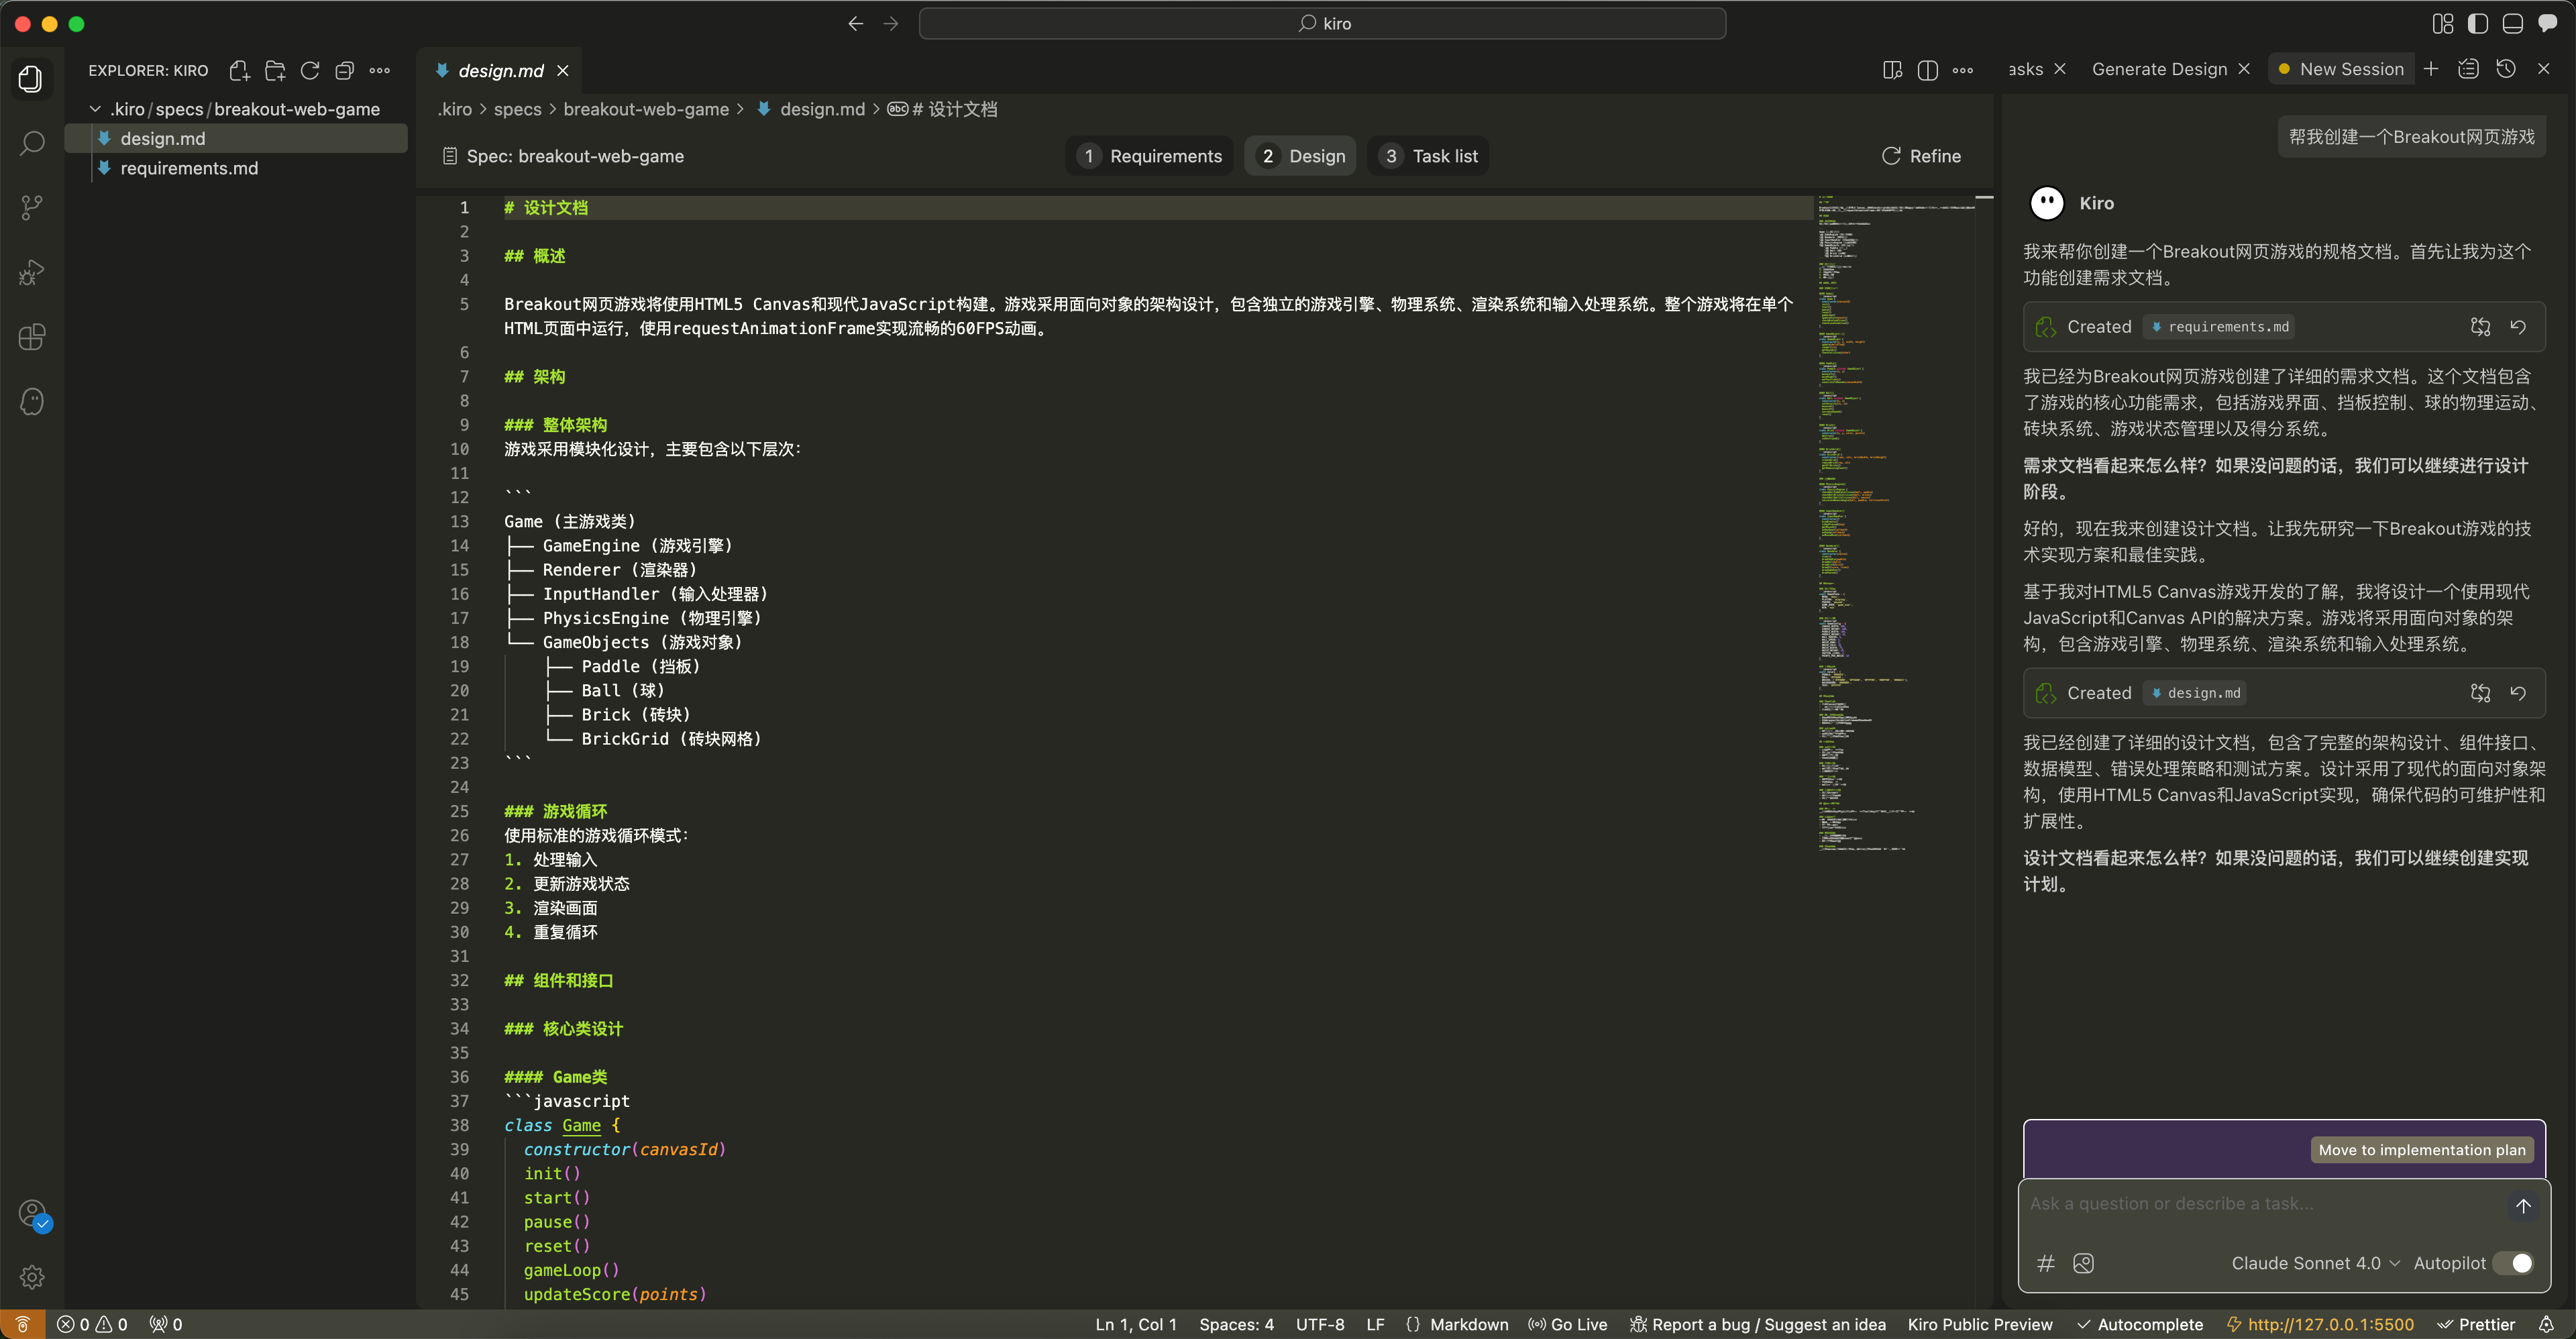Switch to the Requirements spec tab
The width and height of the screenshot is (2576, 1339).
pos(1150,156)
